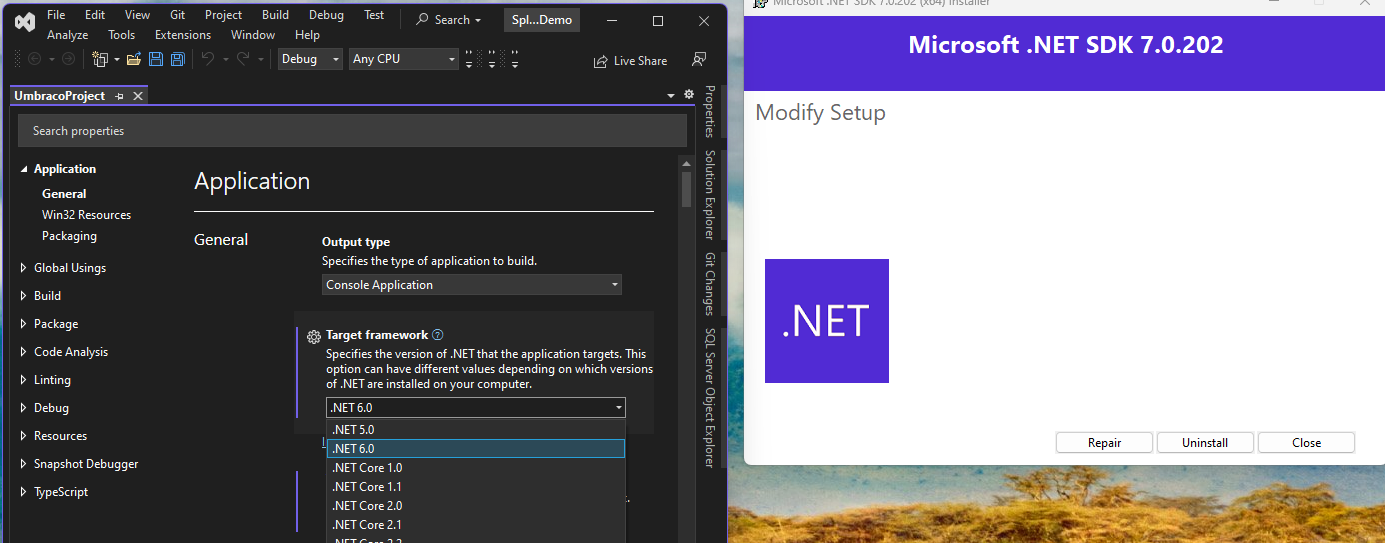Expand the Package section
Screen dimensions: 1385x543
click(24, 324)
